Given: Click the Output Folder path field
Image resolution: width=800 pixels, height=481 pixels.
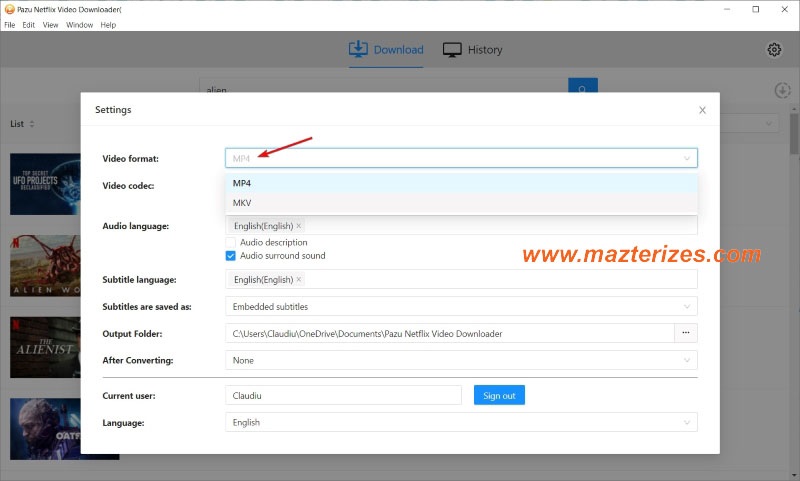Looking at the screenshot, I should [x=450, y=333].
